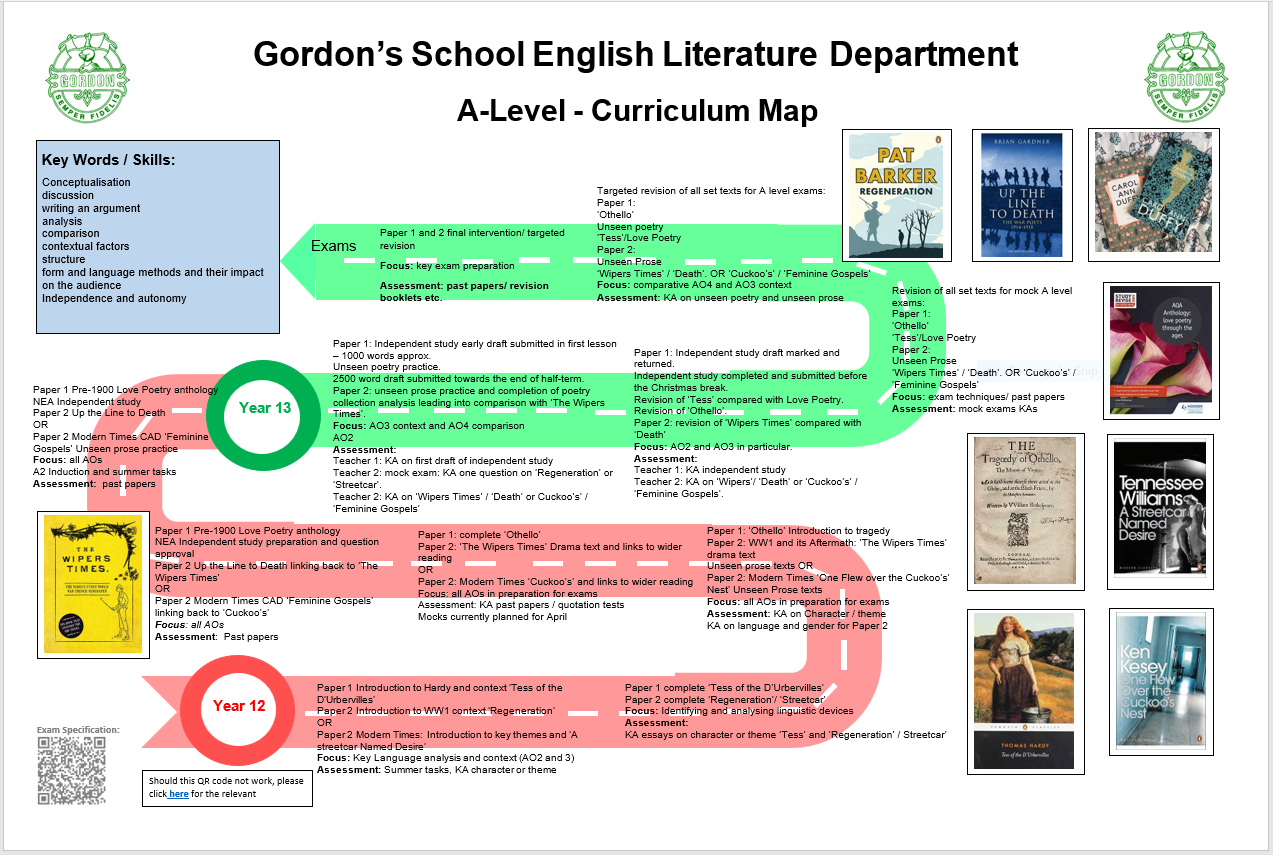Click the 'Exam Specification:' label
Screen dimensions: 1273x855
[x=78, y=730]
